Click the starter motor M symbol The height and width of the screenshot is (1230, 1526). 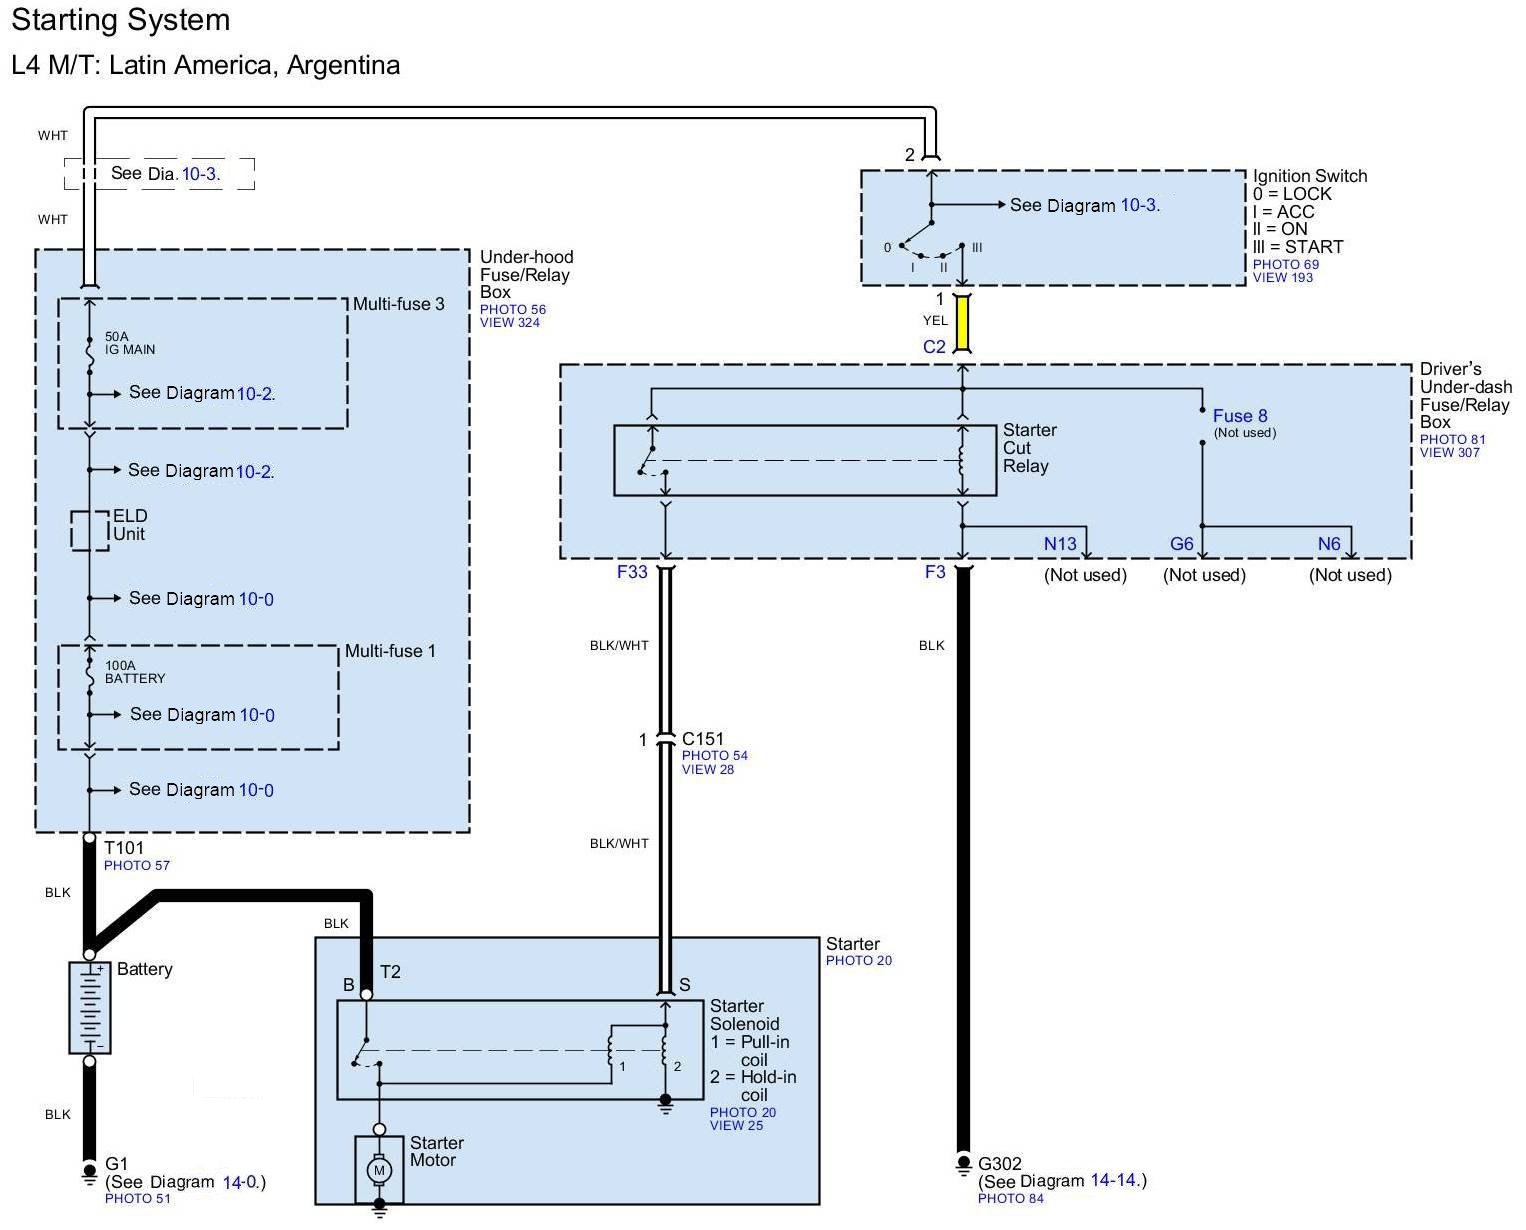point(379,1170)
